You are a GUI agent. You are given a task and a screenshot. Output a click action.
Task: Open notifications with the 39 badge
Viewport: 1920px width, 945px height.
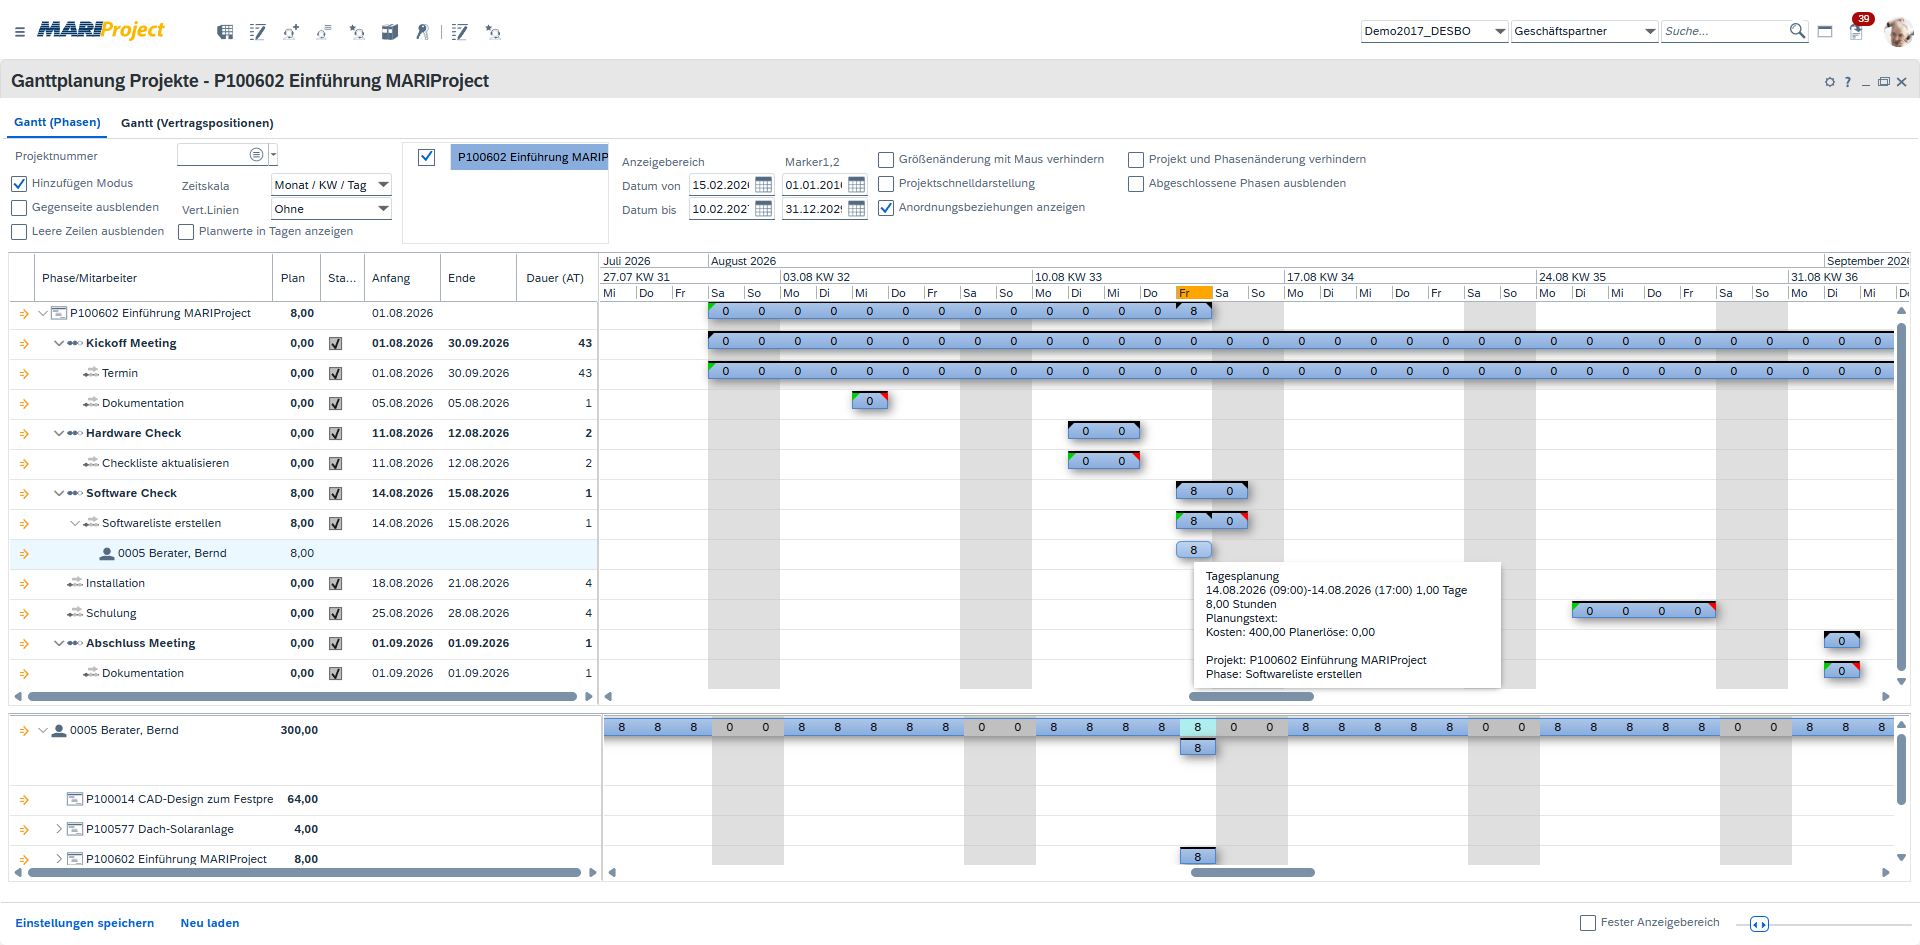pos(1857,30)
